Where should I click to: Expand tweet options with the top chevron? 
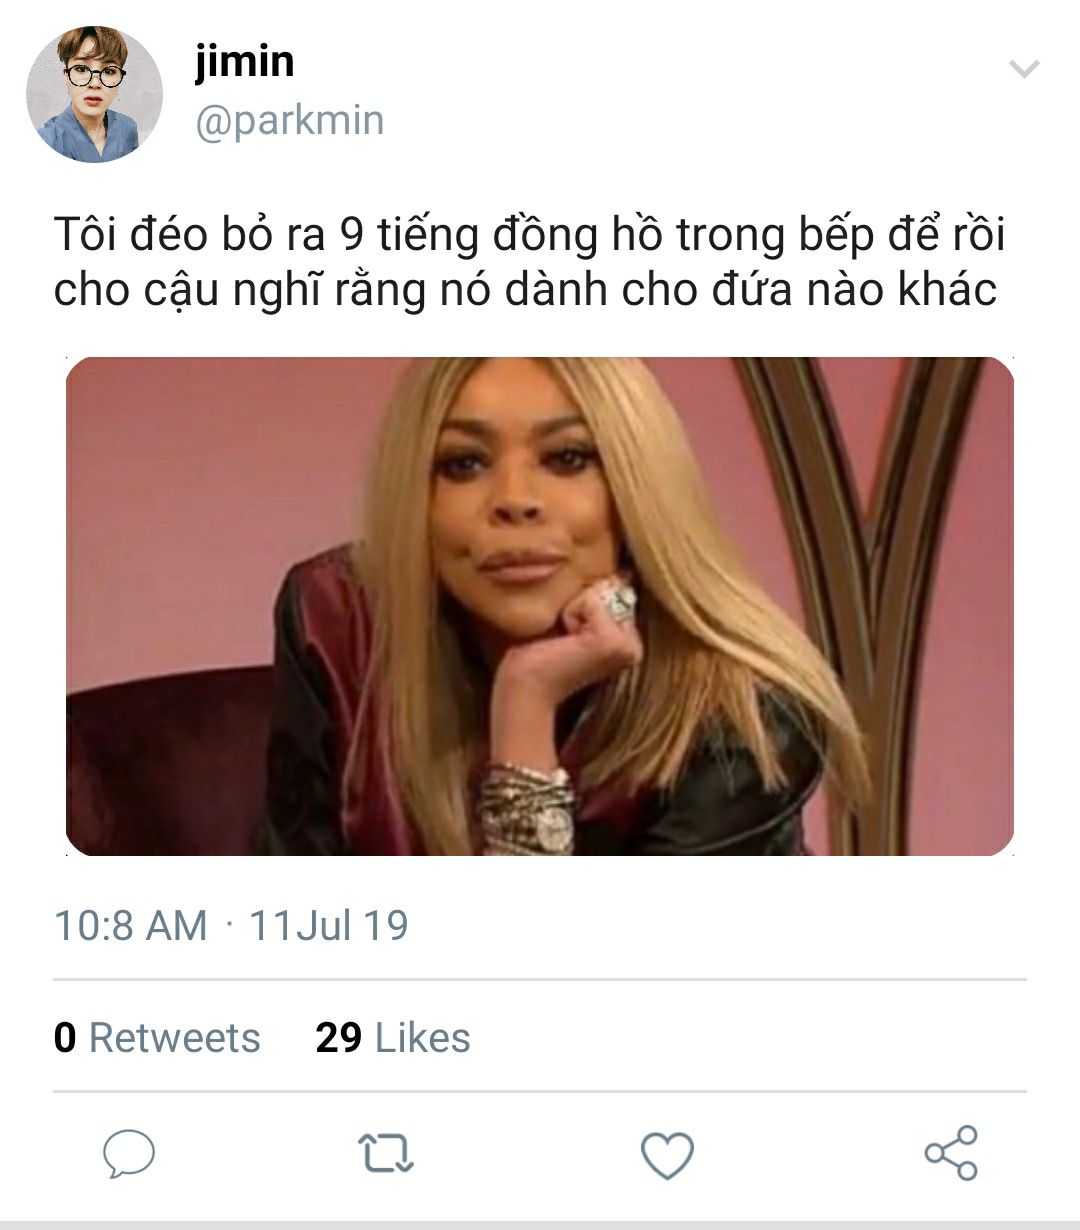pos(1024,69)
